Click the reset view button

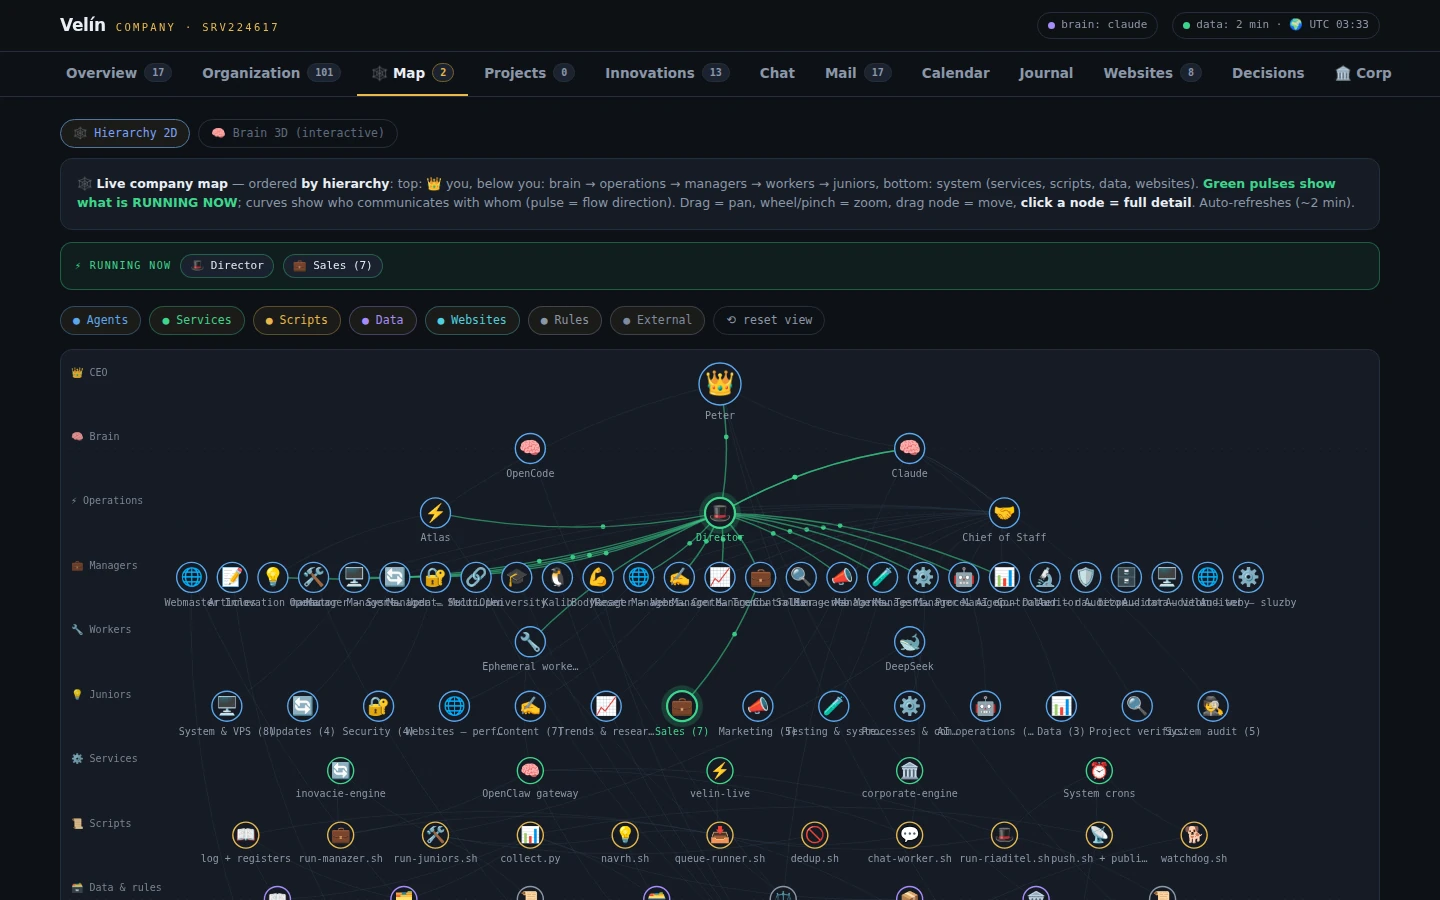(769, 320)
